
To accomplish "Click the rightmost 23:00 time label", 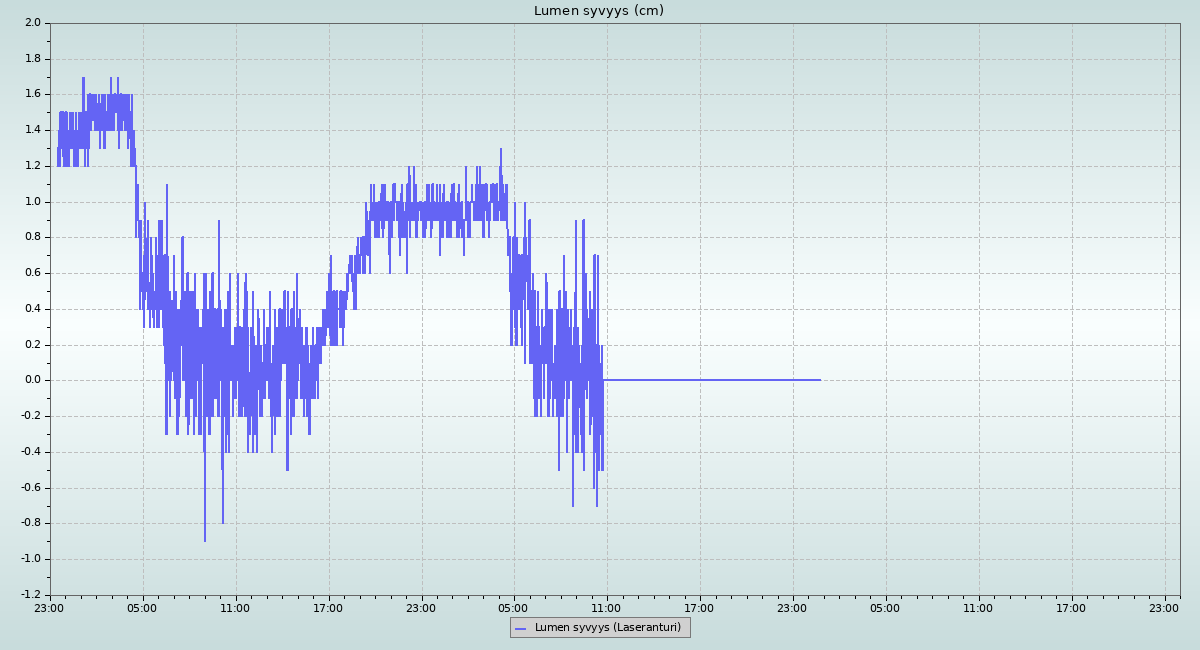I will point(1164,607).
